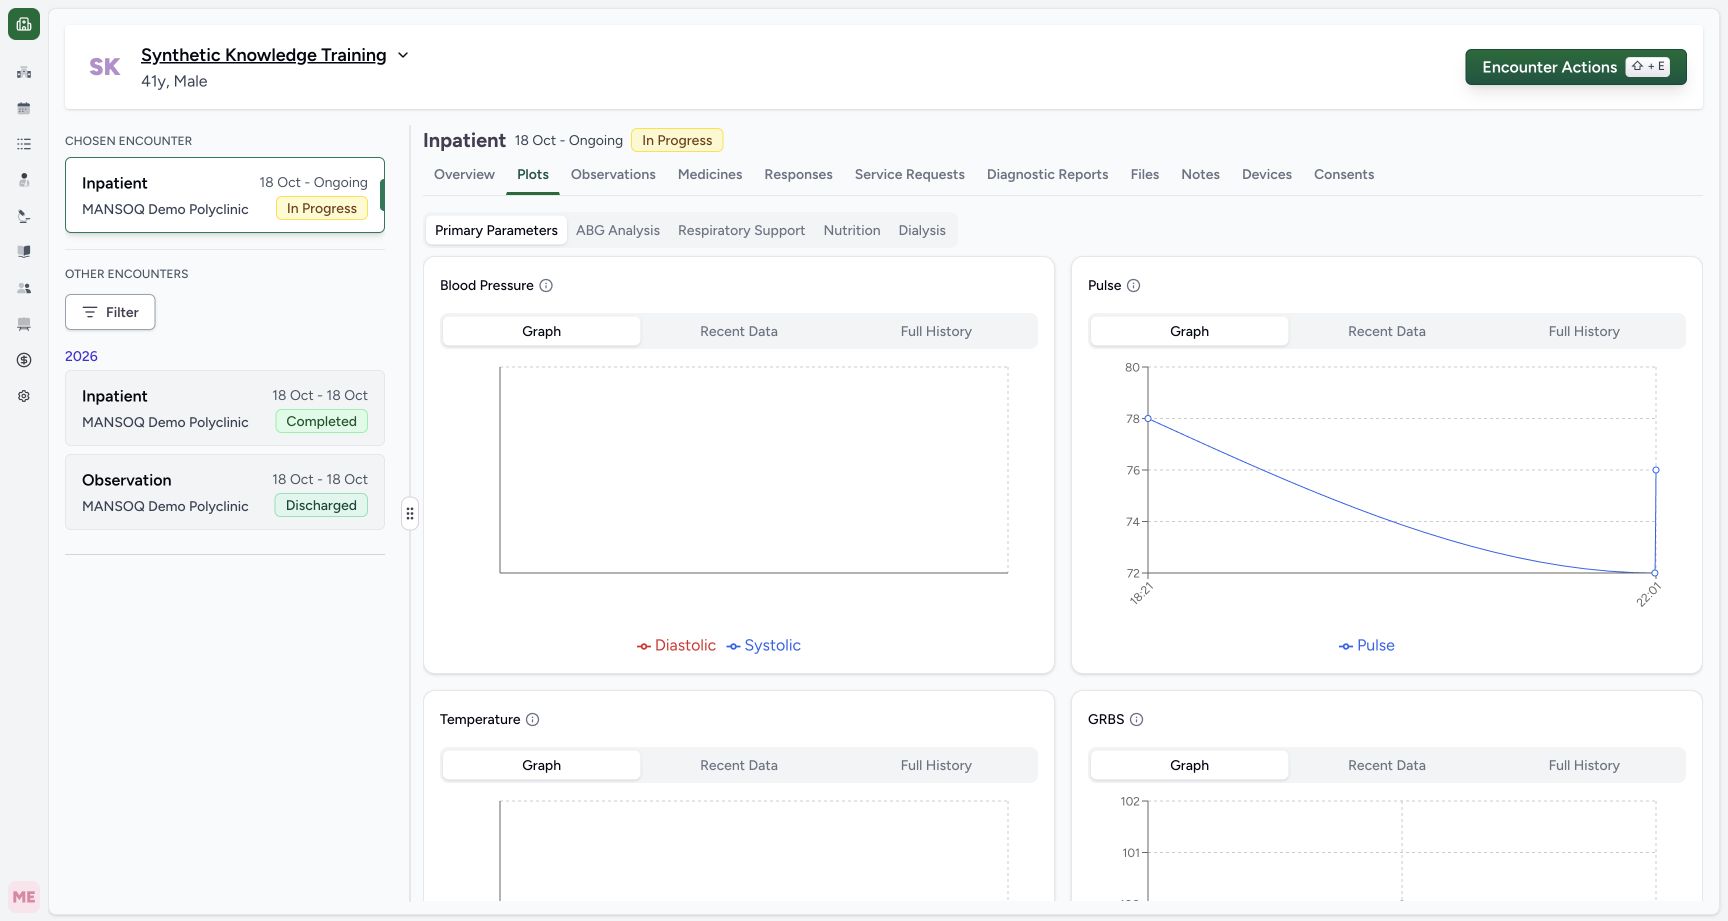
Task: Expand the patient name dropdown chevron
Action: click(403, 55)
